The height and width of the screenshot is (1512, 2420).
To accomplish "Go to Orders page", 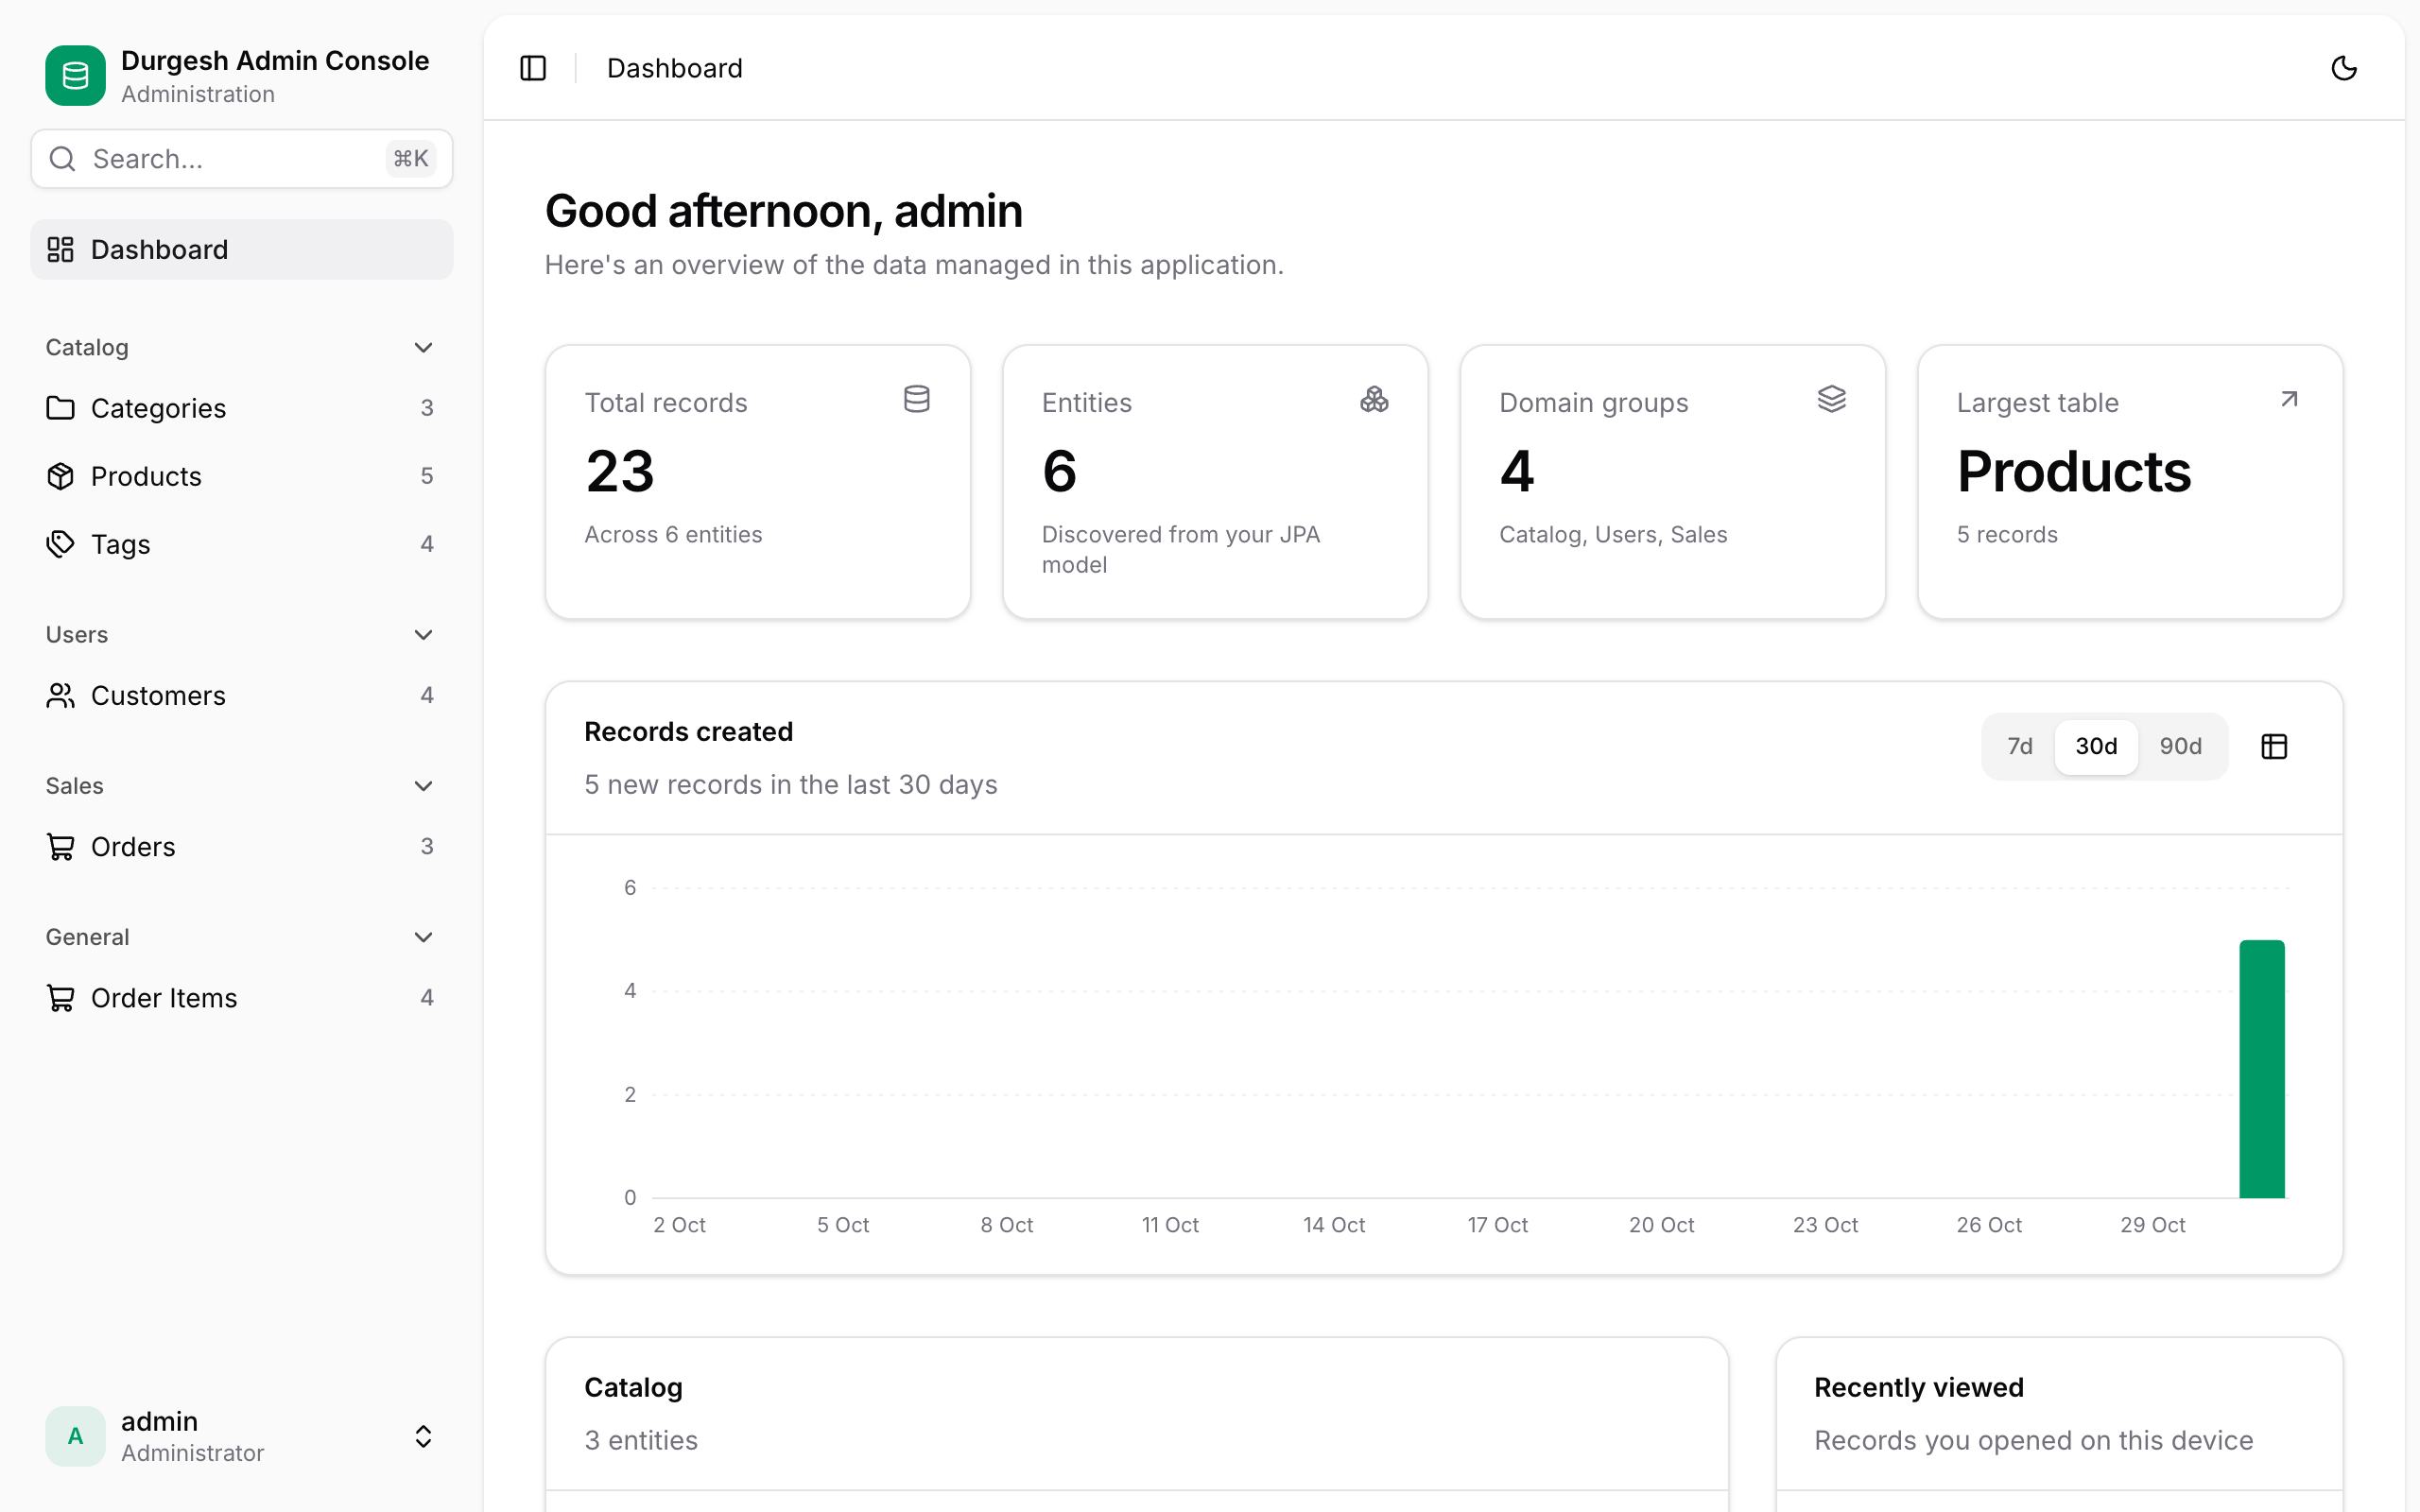I will [x=242, y=847].
